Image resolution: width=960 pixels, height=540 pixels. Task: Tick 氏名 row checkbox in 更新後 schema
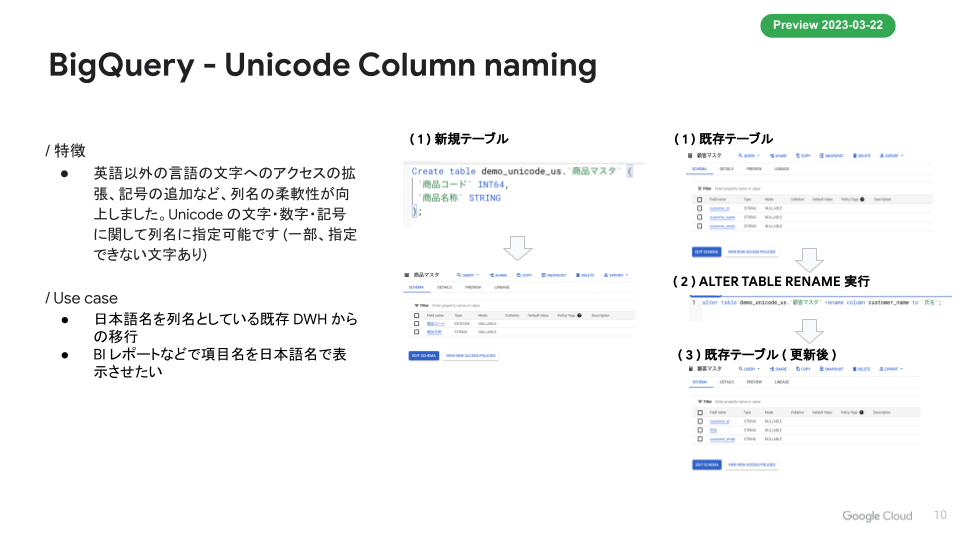tap(700, 430)
